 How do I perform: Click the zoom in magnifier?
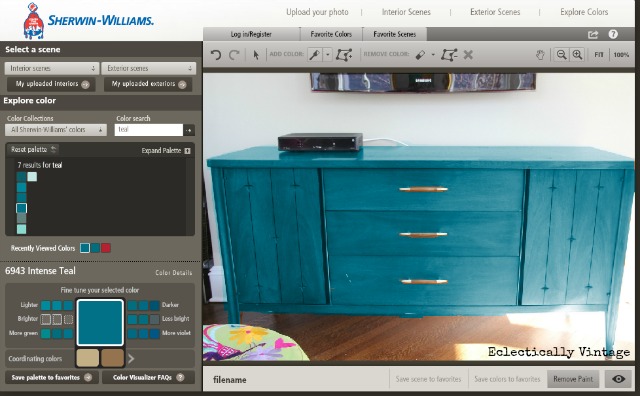coord(577,54)
